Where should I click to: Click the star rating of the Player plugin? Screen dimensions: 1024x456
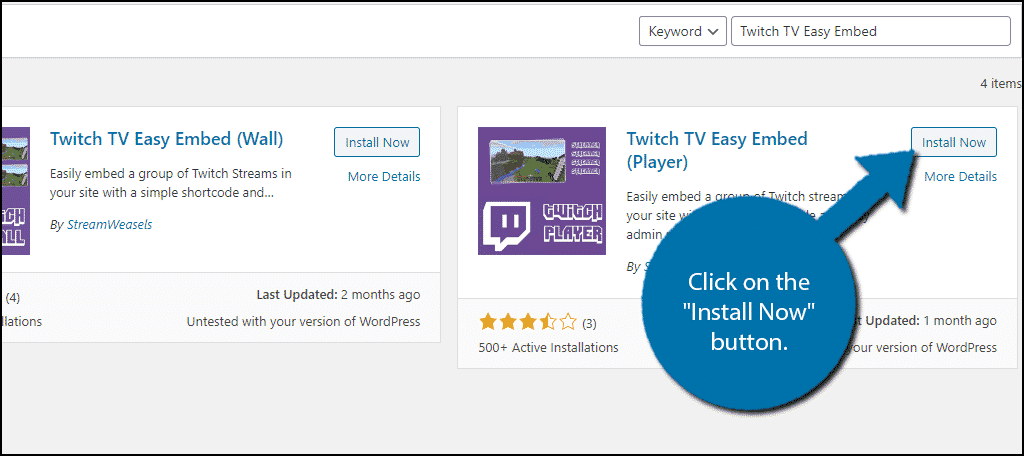[528, 322]
